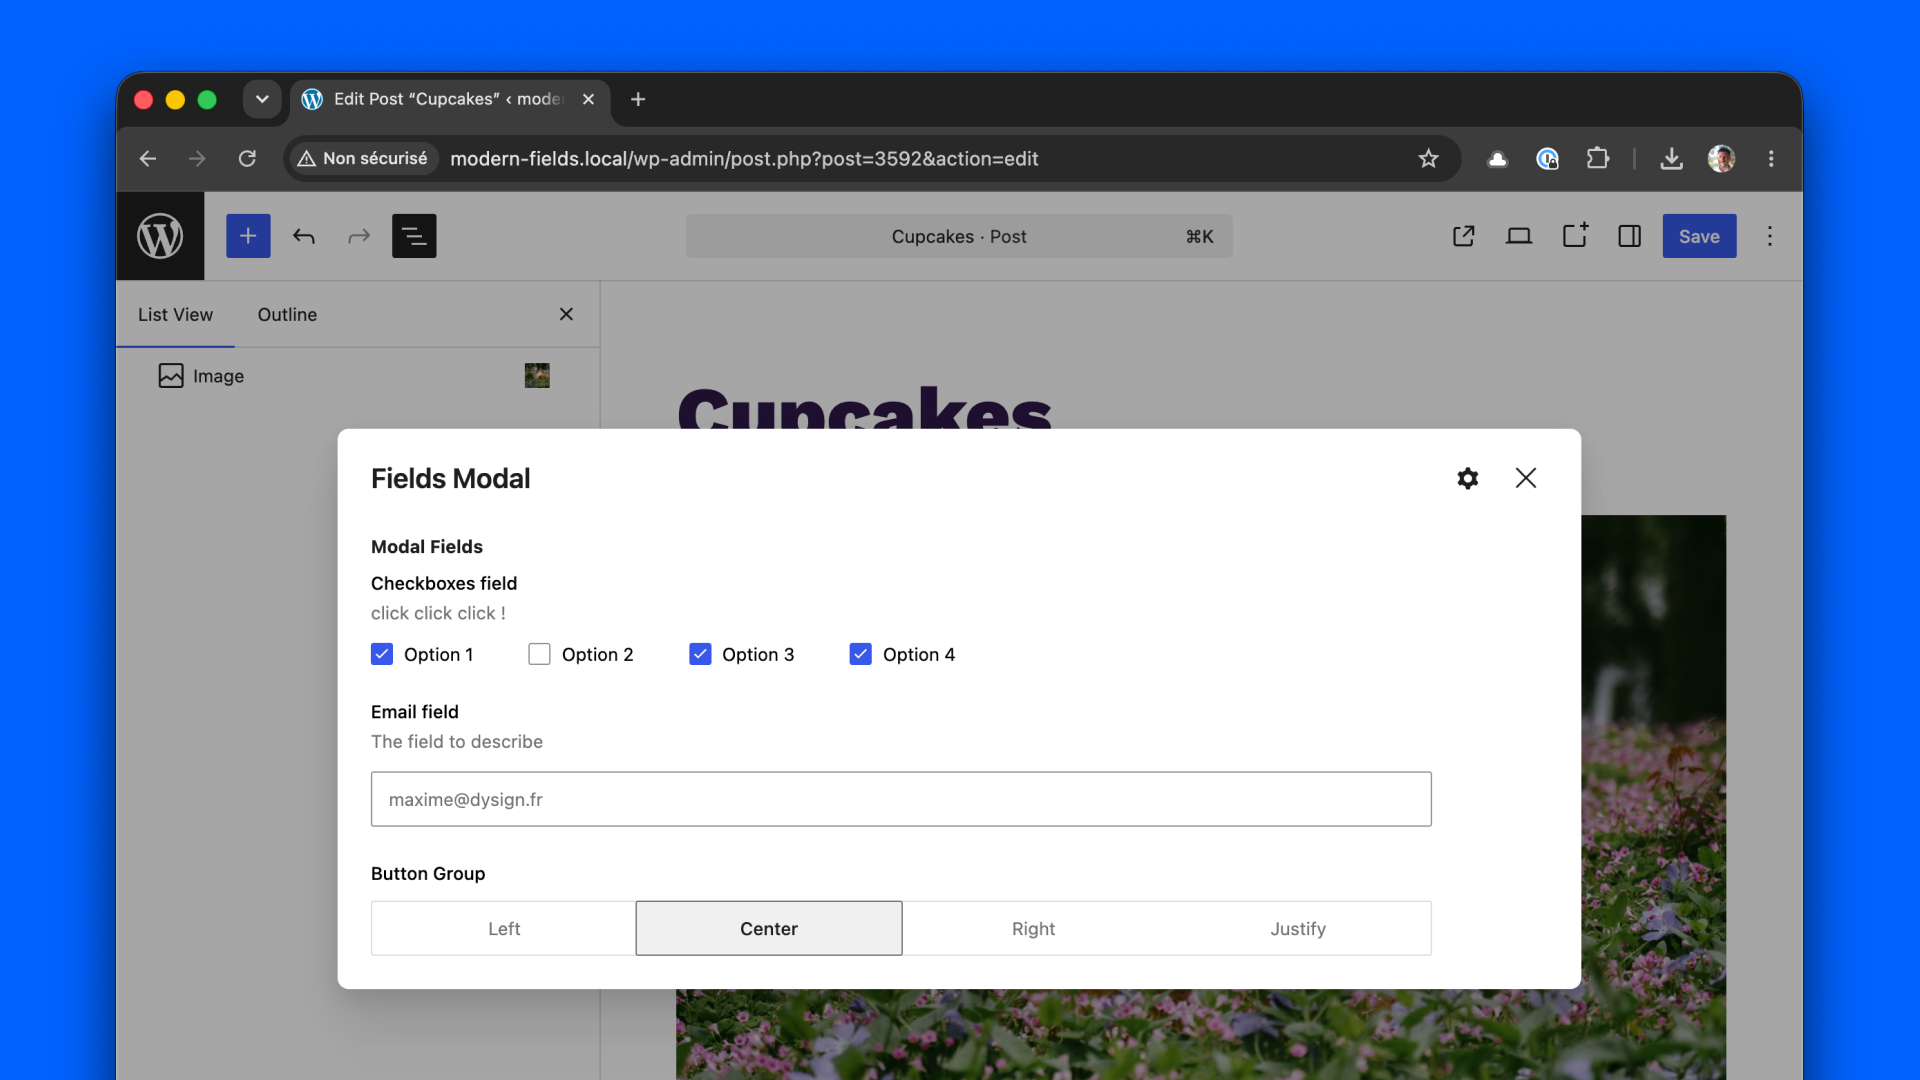Click the Option 4 label text
This screenshot has width=1920, height=1080.
[919, 654]
